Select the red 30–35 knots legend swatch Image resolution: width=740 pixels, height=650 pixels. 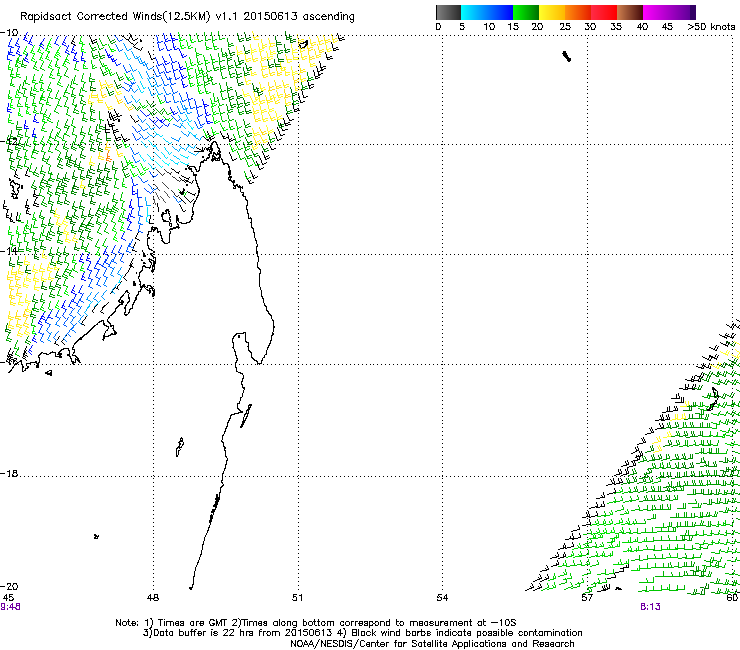click(x=604, y=12)
